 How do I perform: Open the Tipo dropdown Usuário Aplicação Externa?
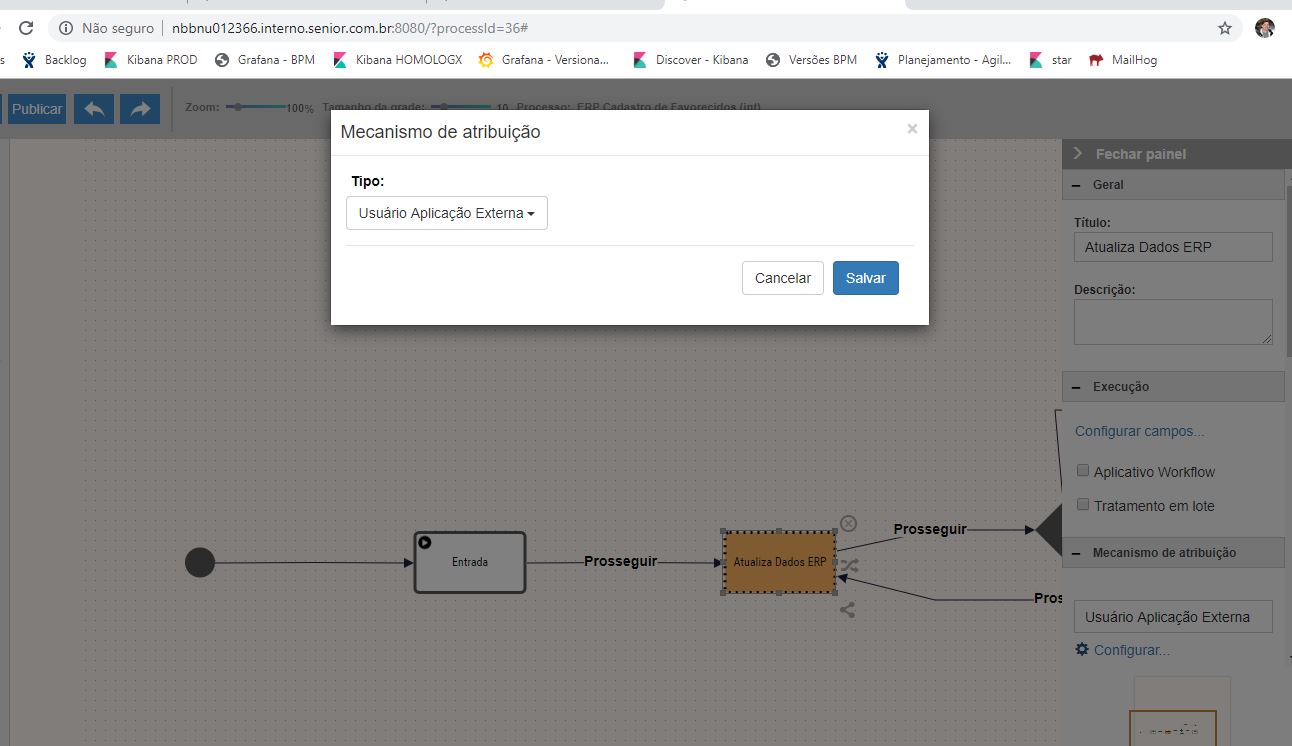(x=446, y=212)
